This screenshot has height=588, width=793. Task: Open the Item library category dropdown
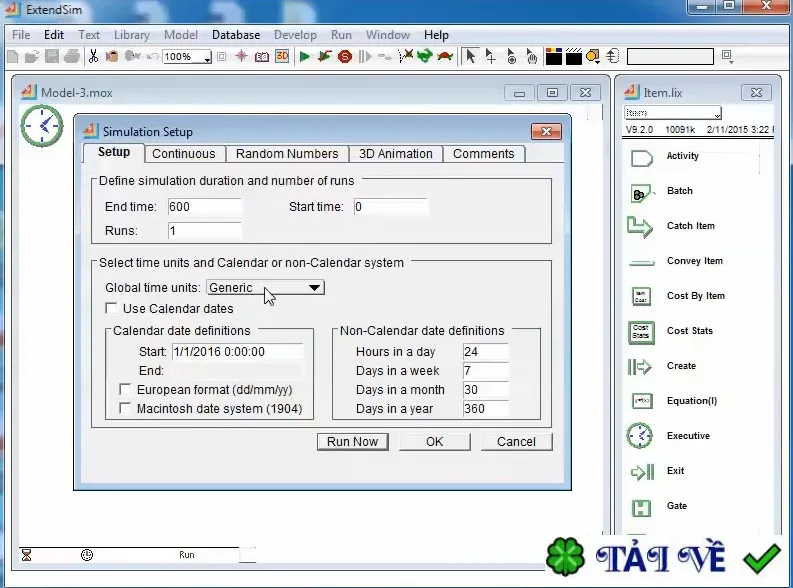point(673,113)
